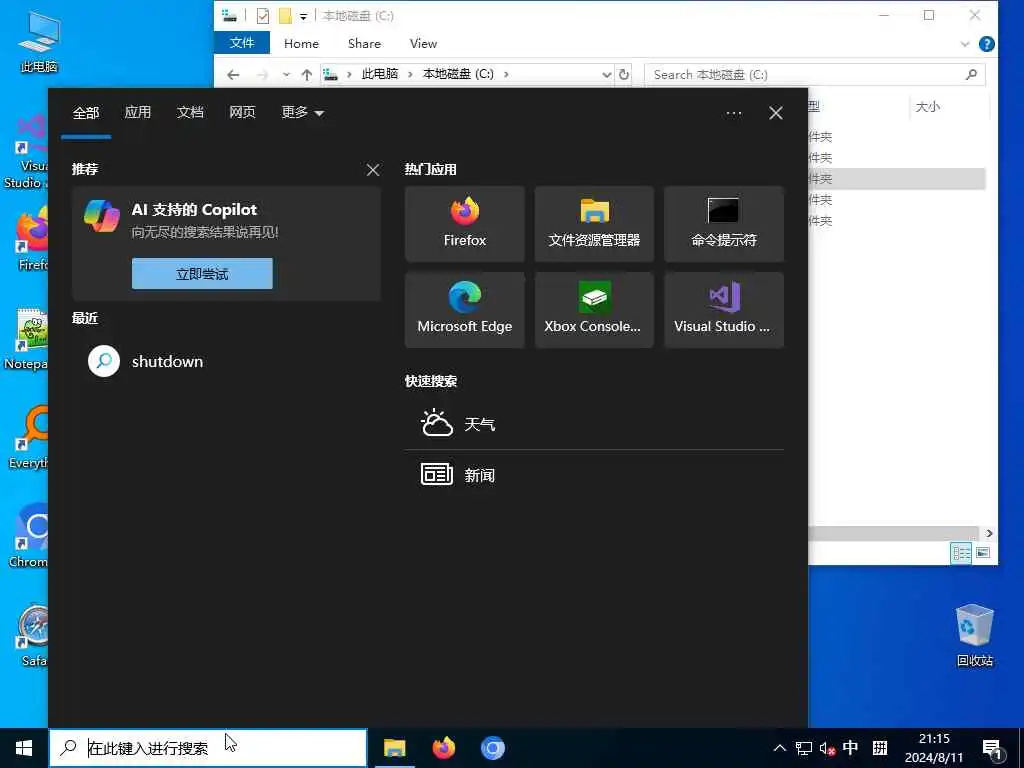
Task: Click muted volume tray icon
Action: click(827, 748)
